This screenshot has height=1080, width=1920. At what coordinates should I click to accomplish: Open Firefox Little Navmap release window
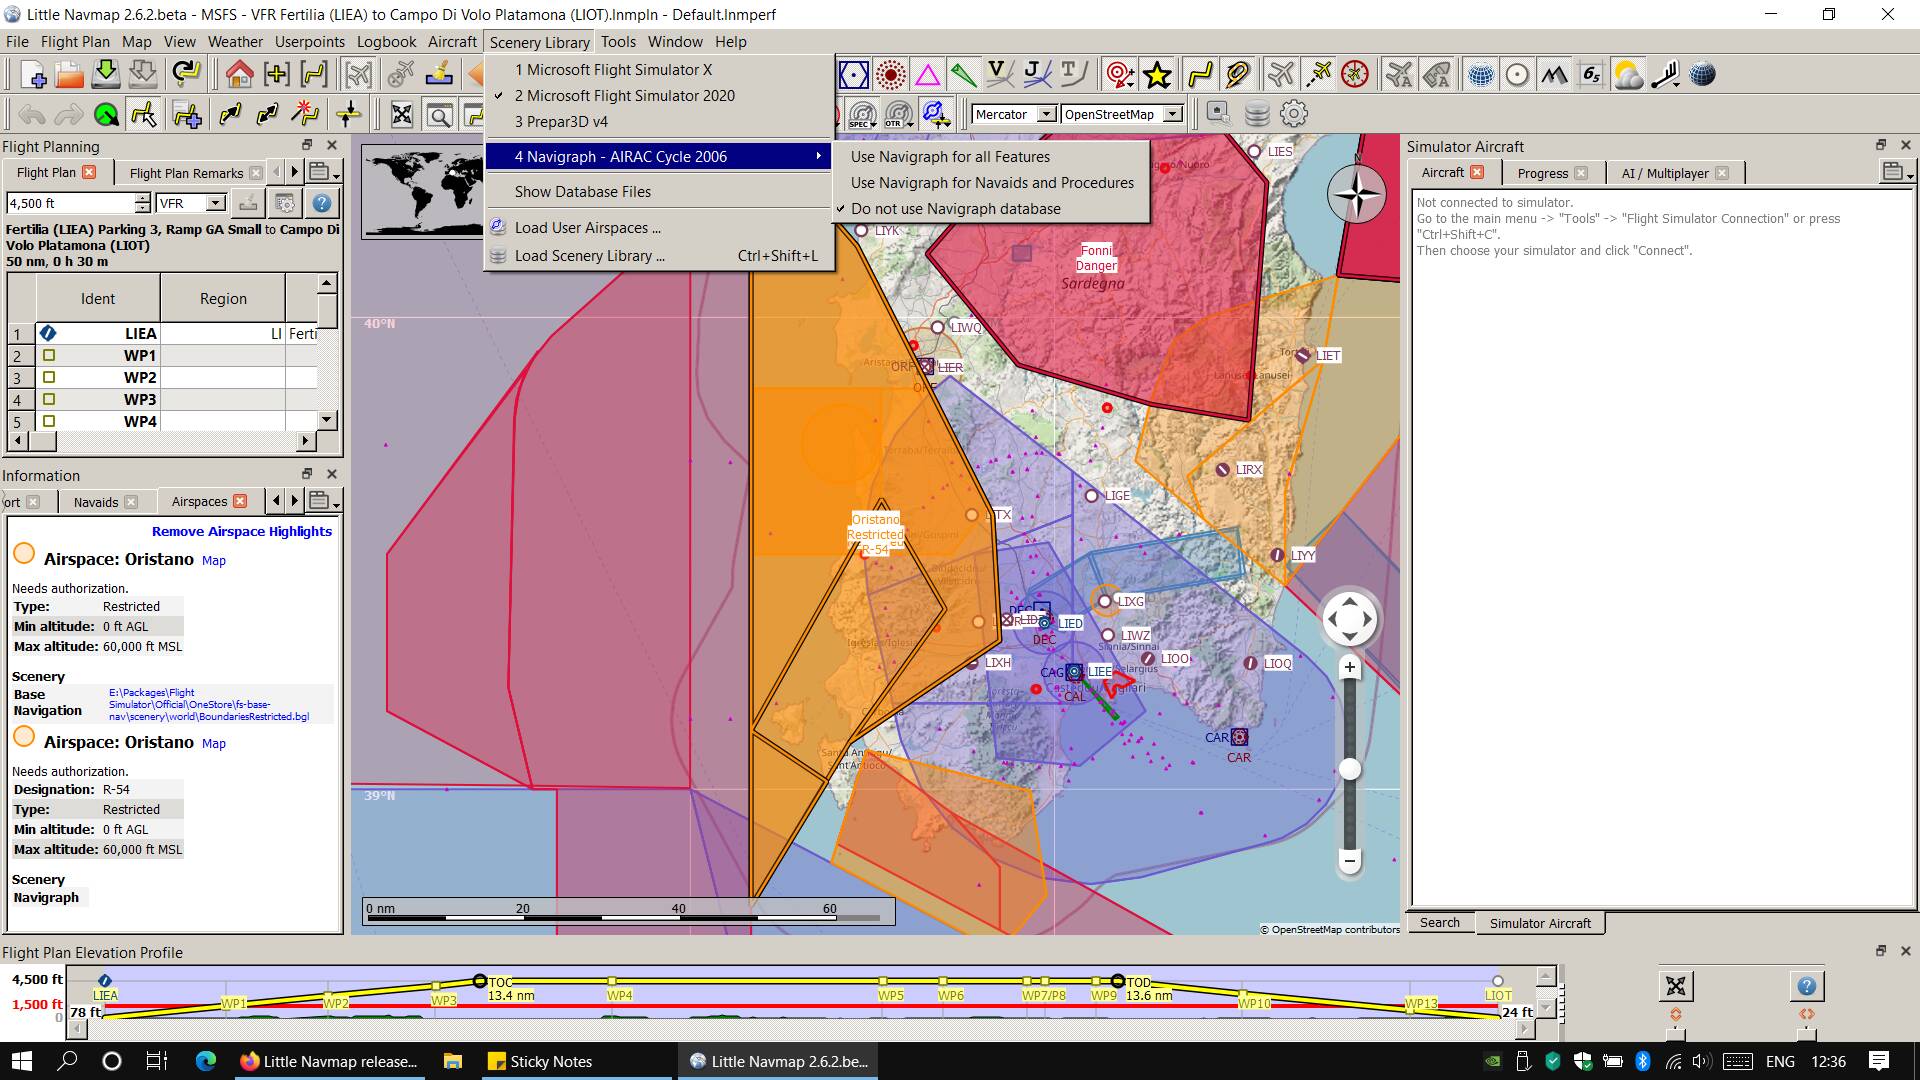pos(329,1061)
